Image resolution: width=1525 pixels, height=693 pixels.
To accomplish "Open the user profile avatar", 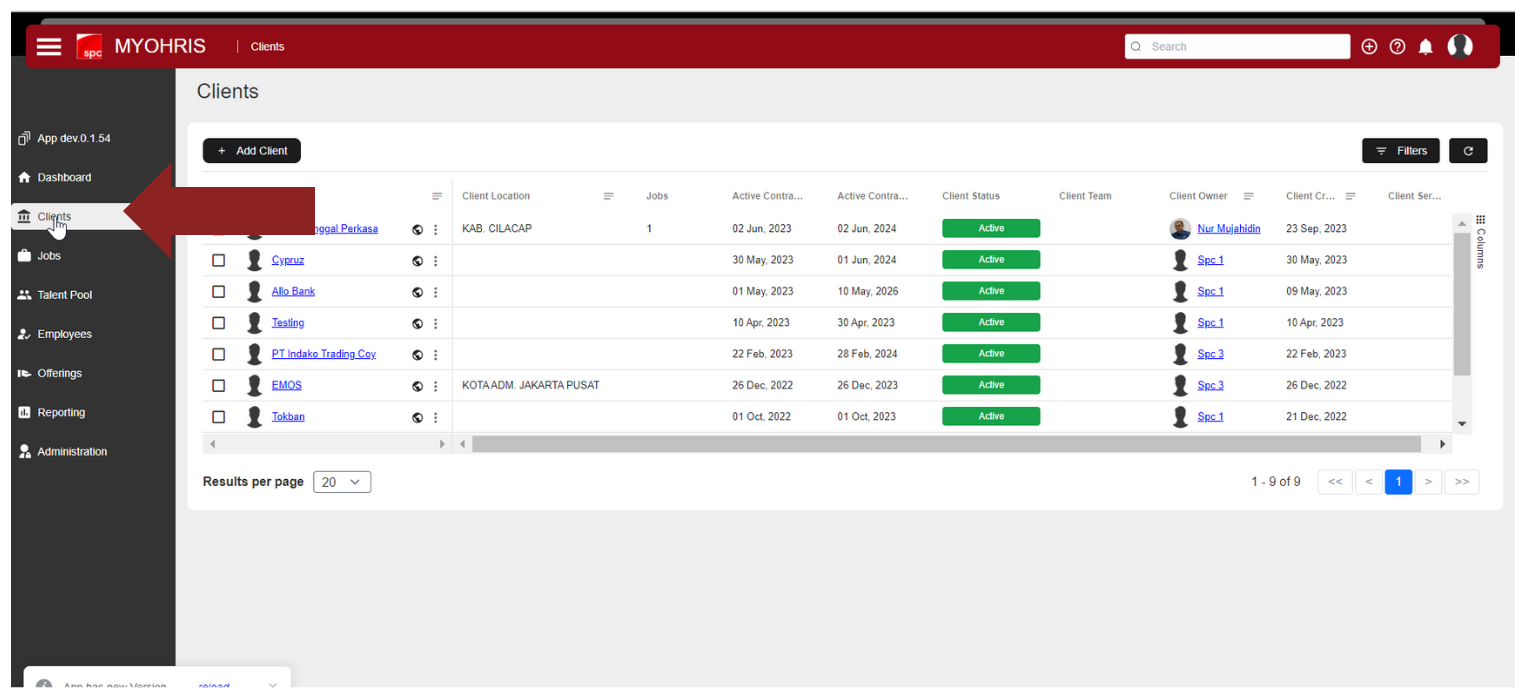I will (1460, 46).
